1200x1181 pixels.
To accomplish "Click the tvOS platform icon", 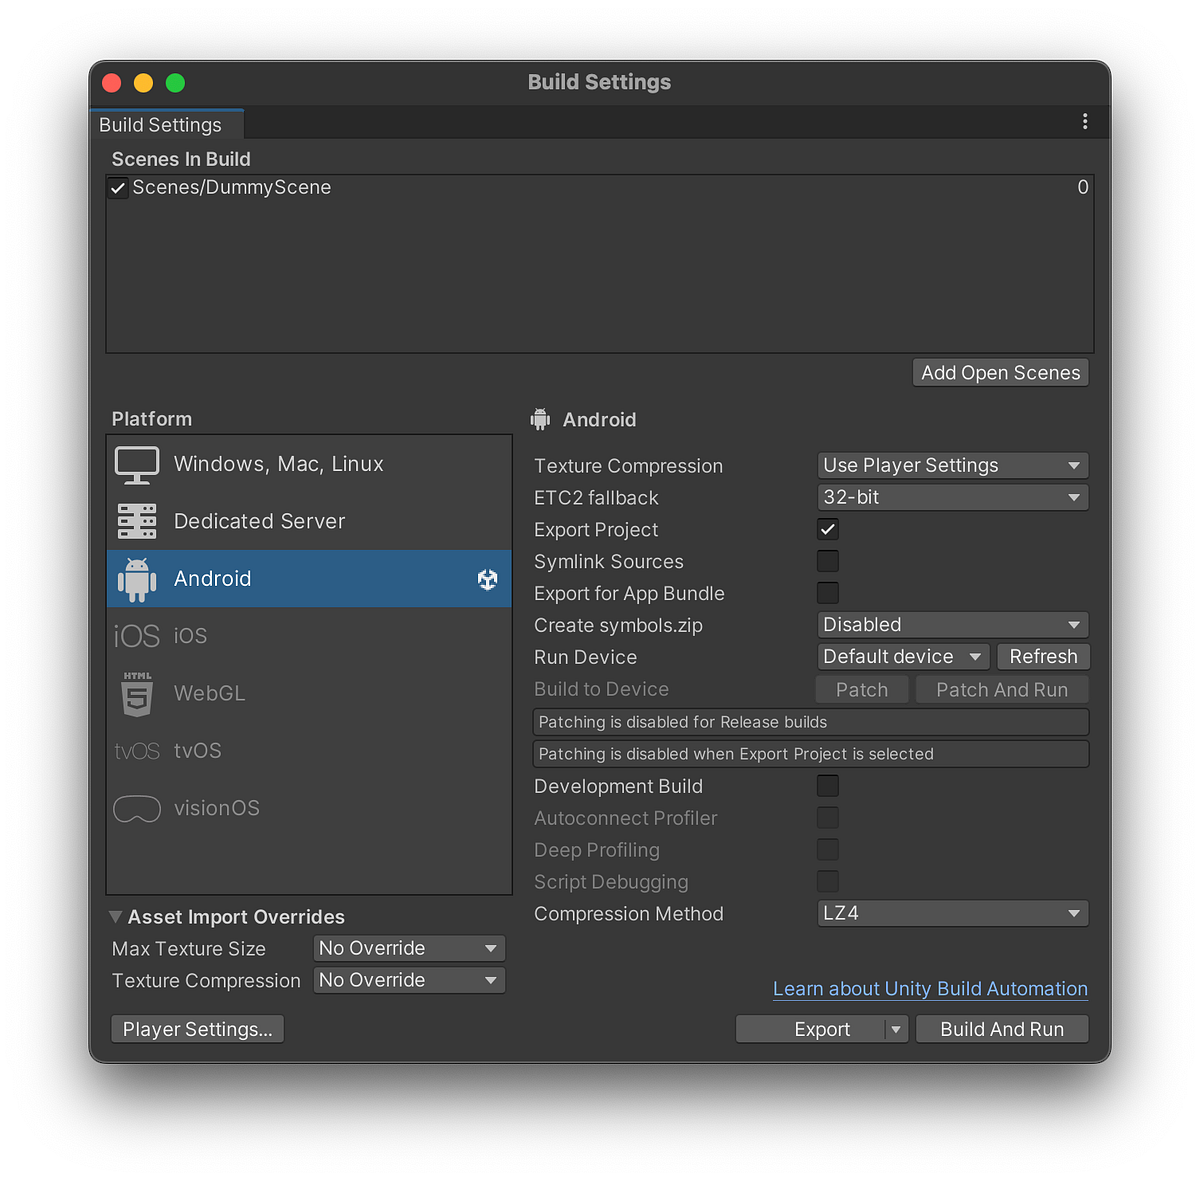I will [136, 750].
